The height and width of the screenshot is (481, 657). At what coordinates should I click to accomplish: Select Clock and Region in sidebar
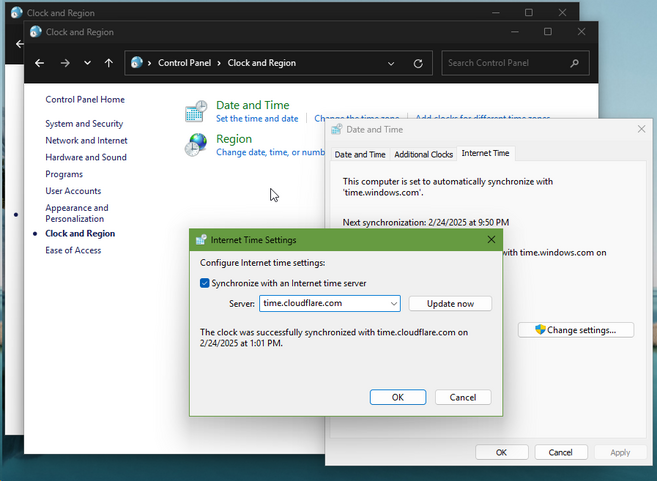pyautogui.click(x=80, y=233)
